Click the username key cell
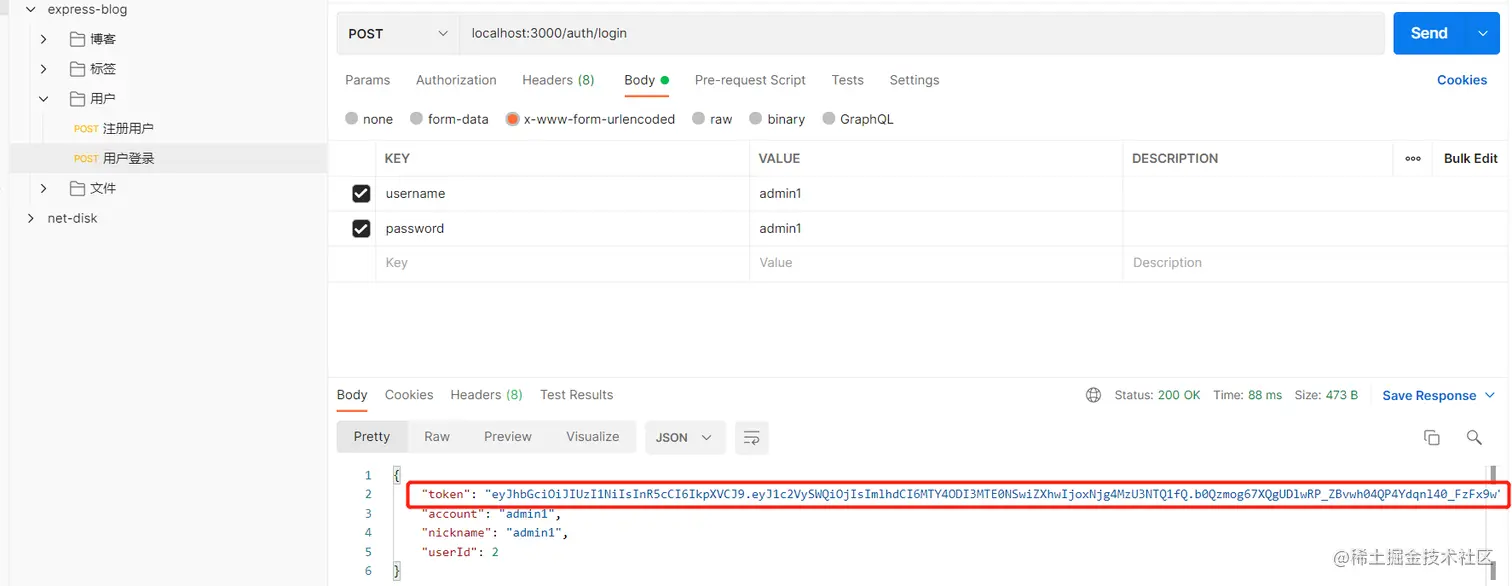Screen dimensions: 1512x586 point(562,194)
